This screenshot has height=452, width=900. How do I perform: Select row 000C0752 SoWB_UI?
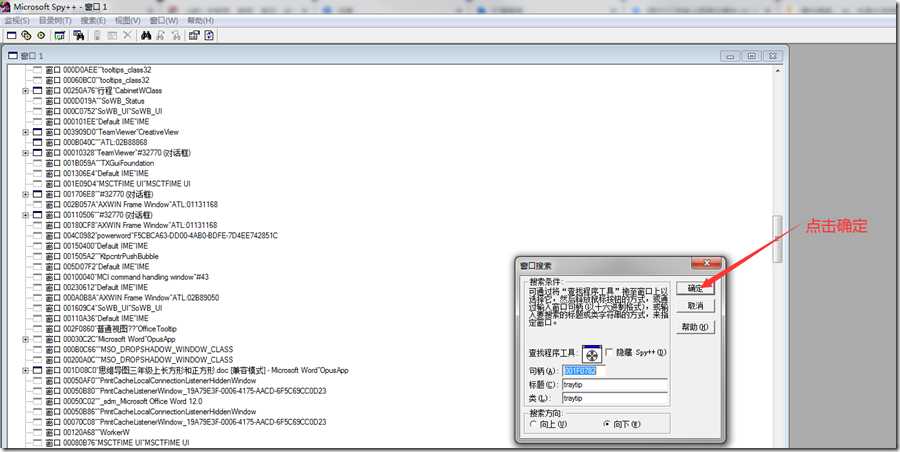click(104, 111)
